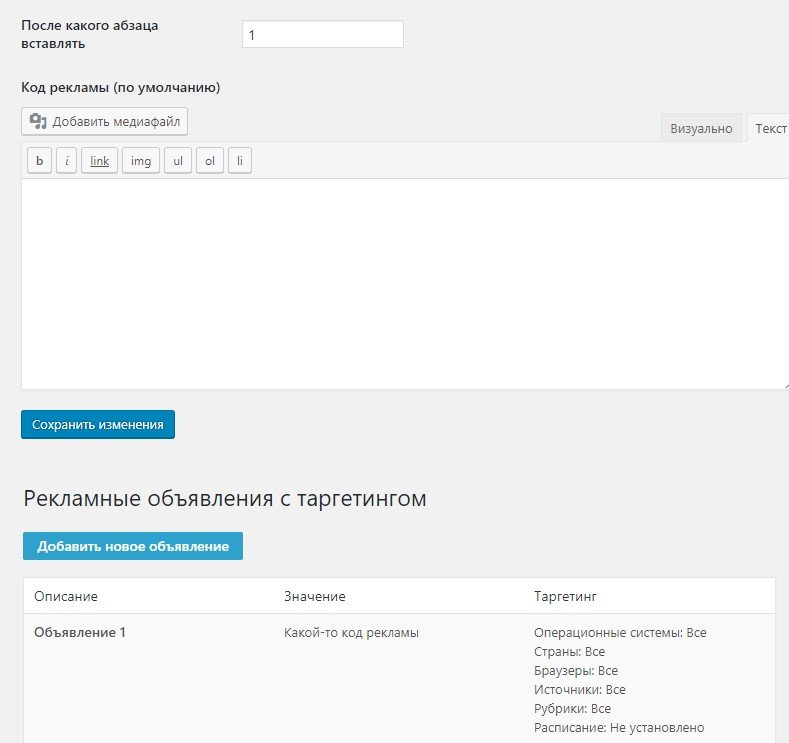Click 'Код рекламы (по умолчанию)' label

pyautogui.click(x=121, y=88)
